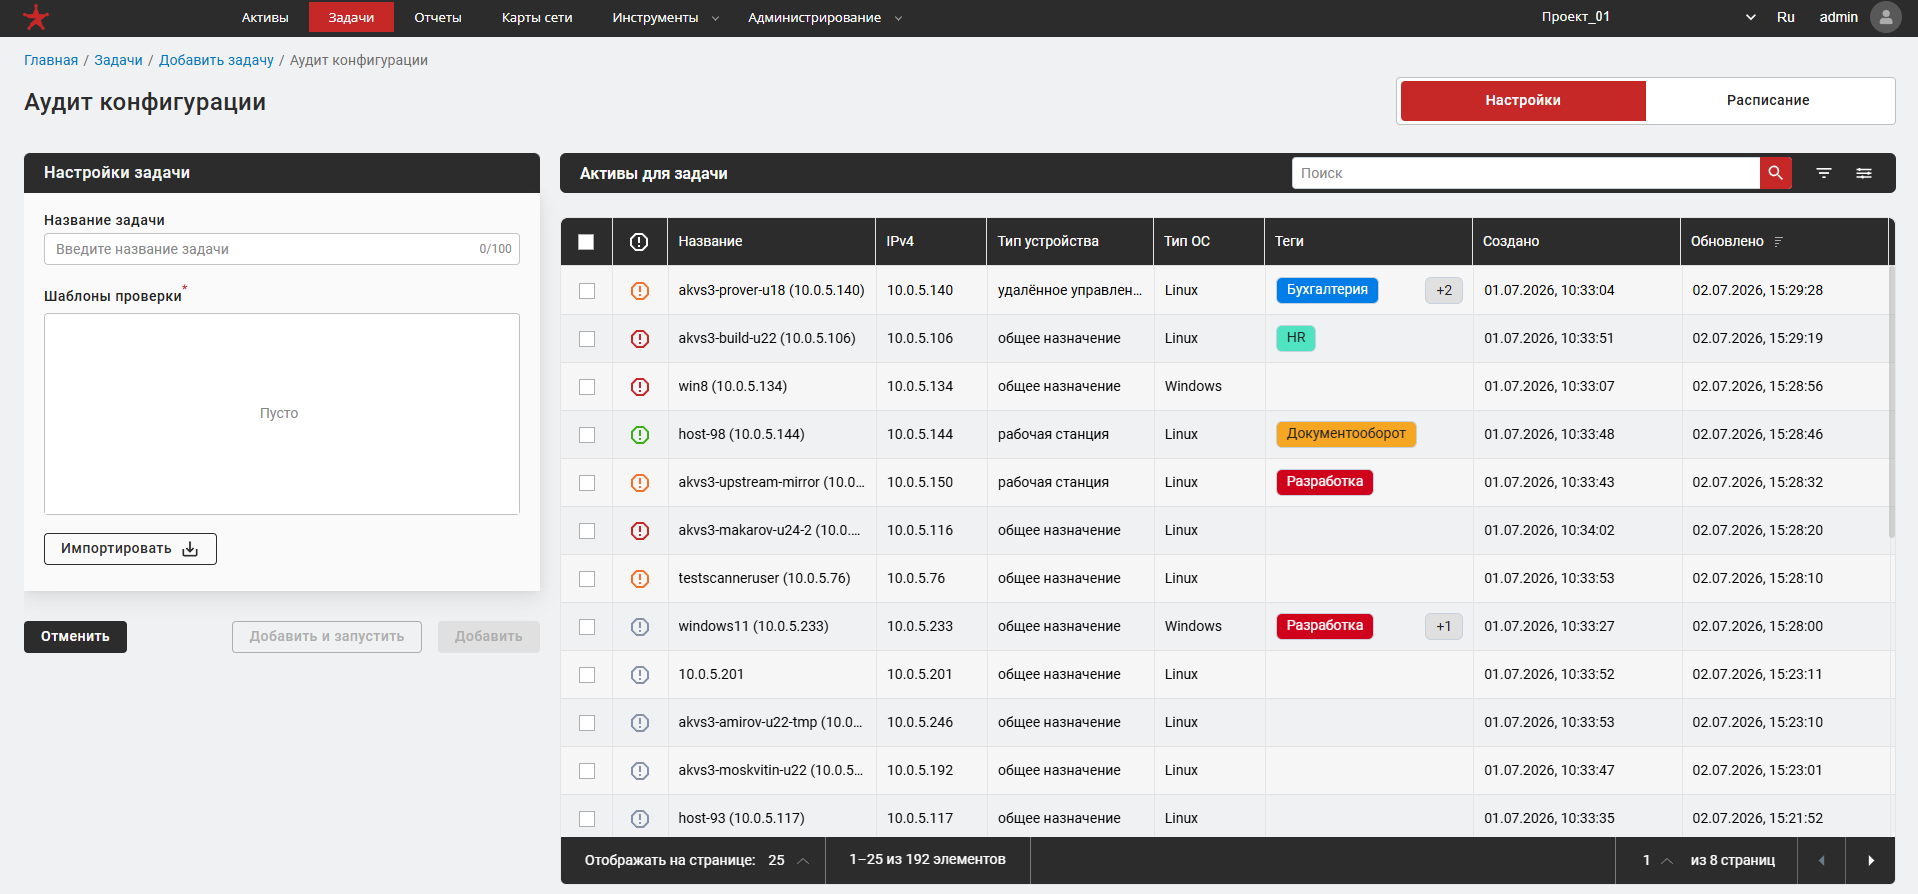
Task: Click sort icon next to Обновлено
Action: point(1778,241)
